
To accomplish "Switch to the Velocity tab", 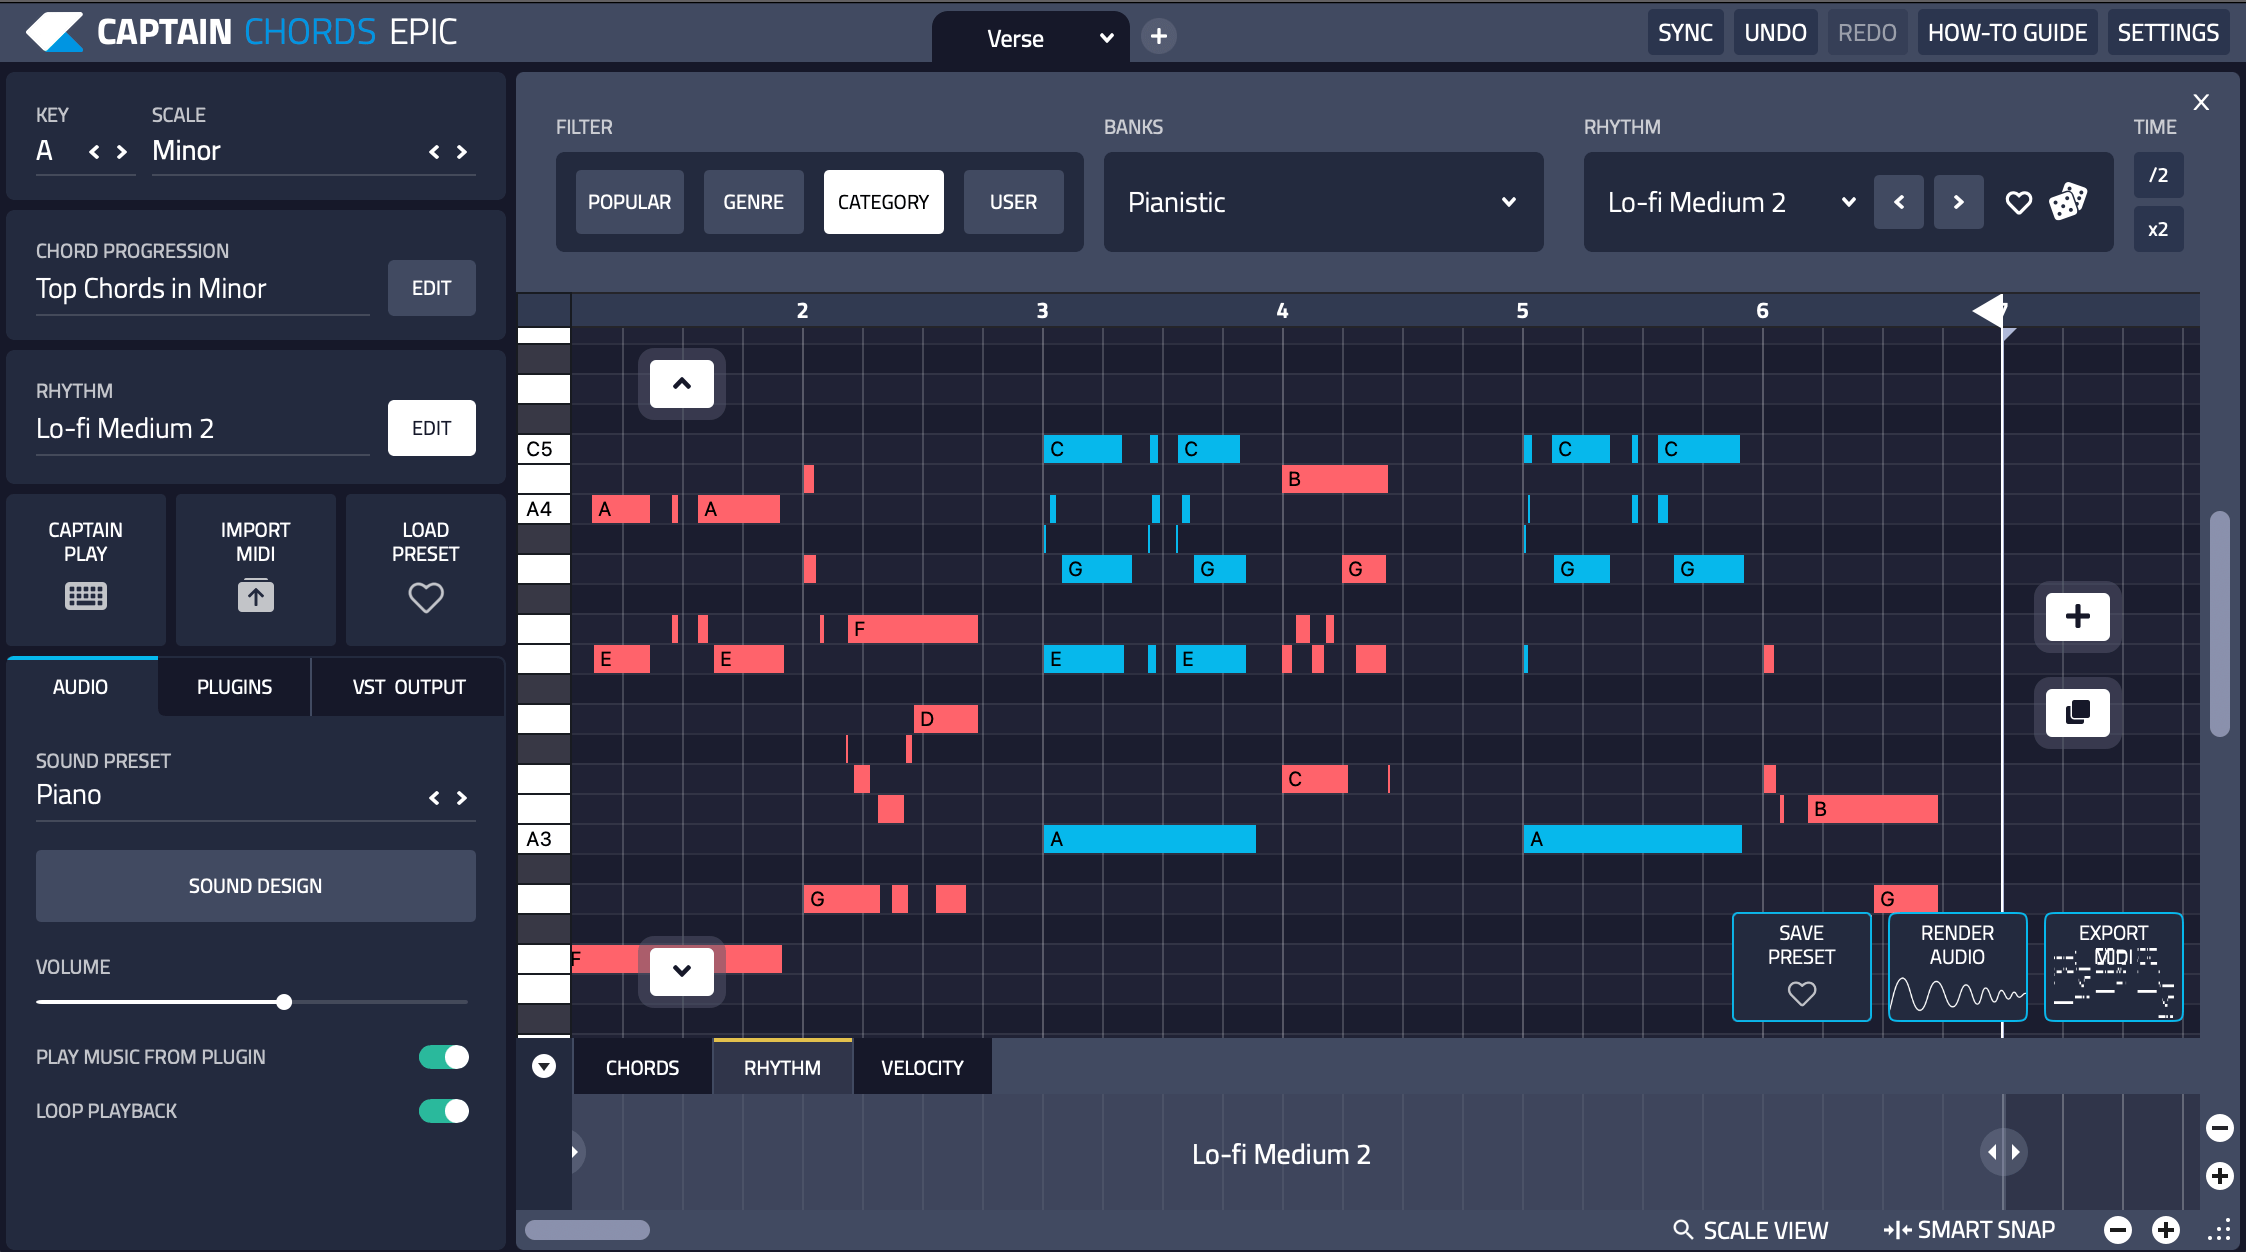I will pyautogui.click(x=921, y=1066).
